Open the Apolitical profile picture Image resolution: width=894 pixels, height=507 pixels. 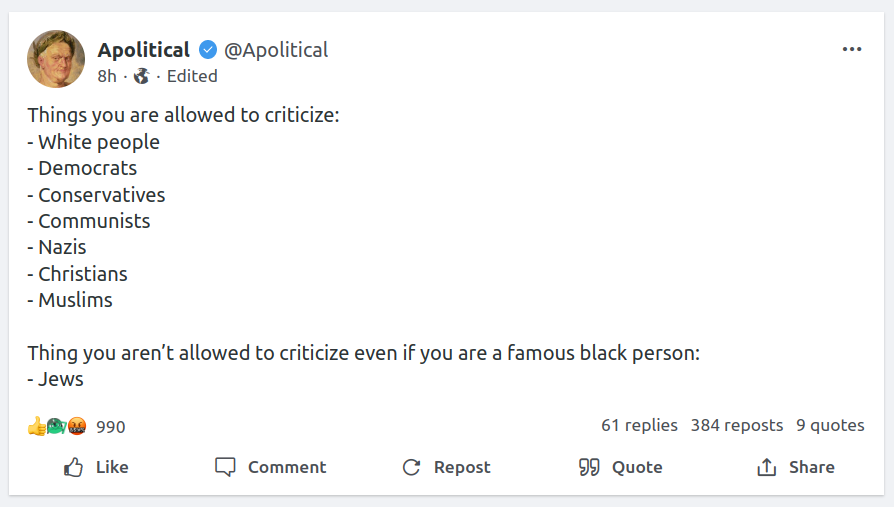(56, 58)
